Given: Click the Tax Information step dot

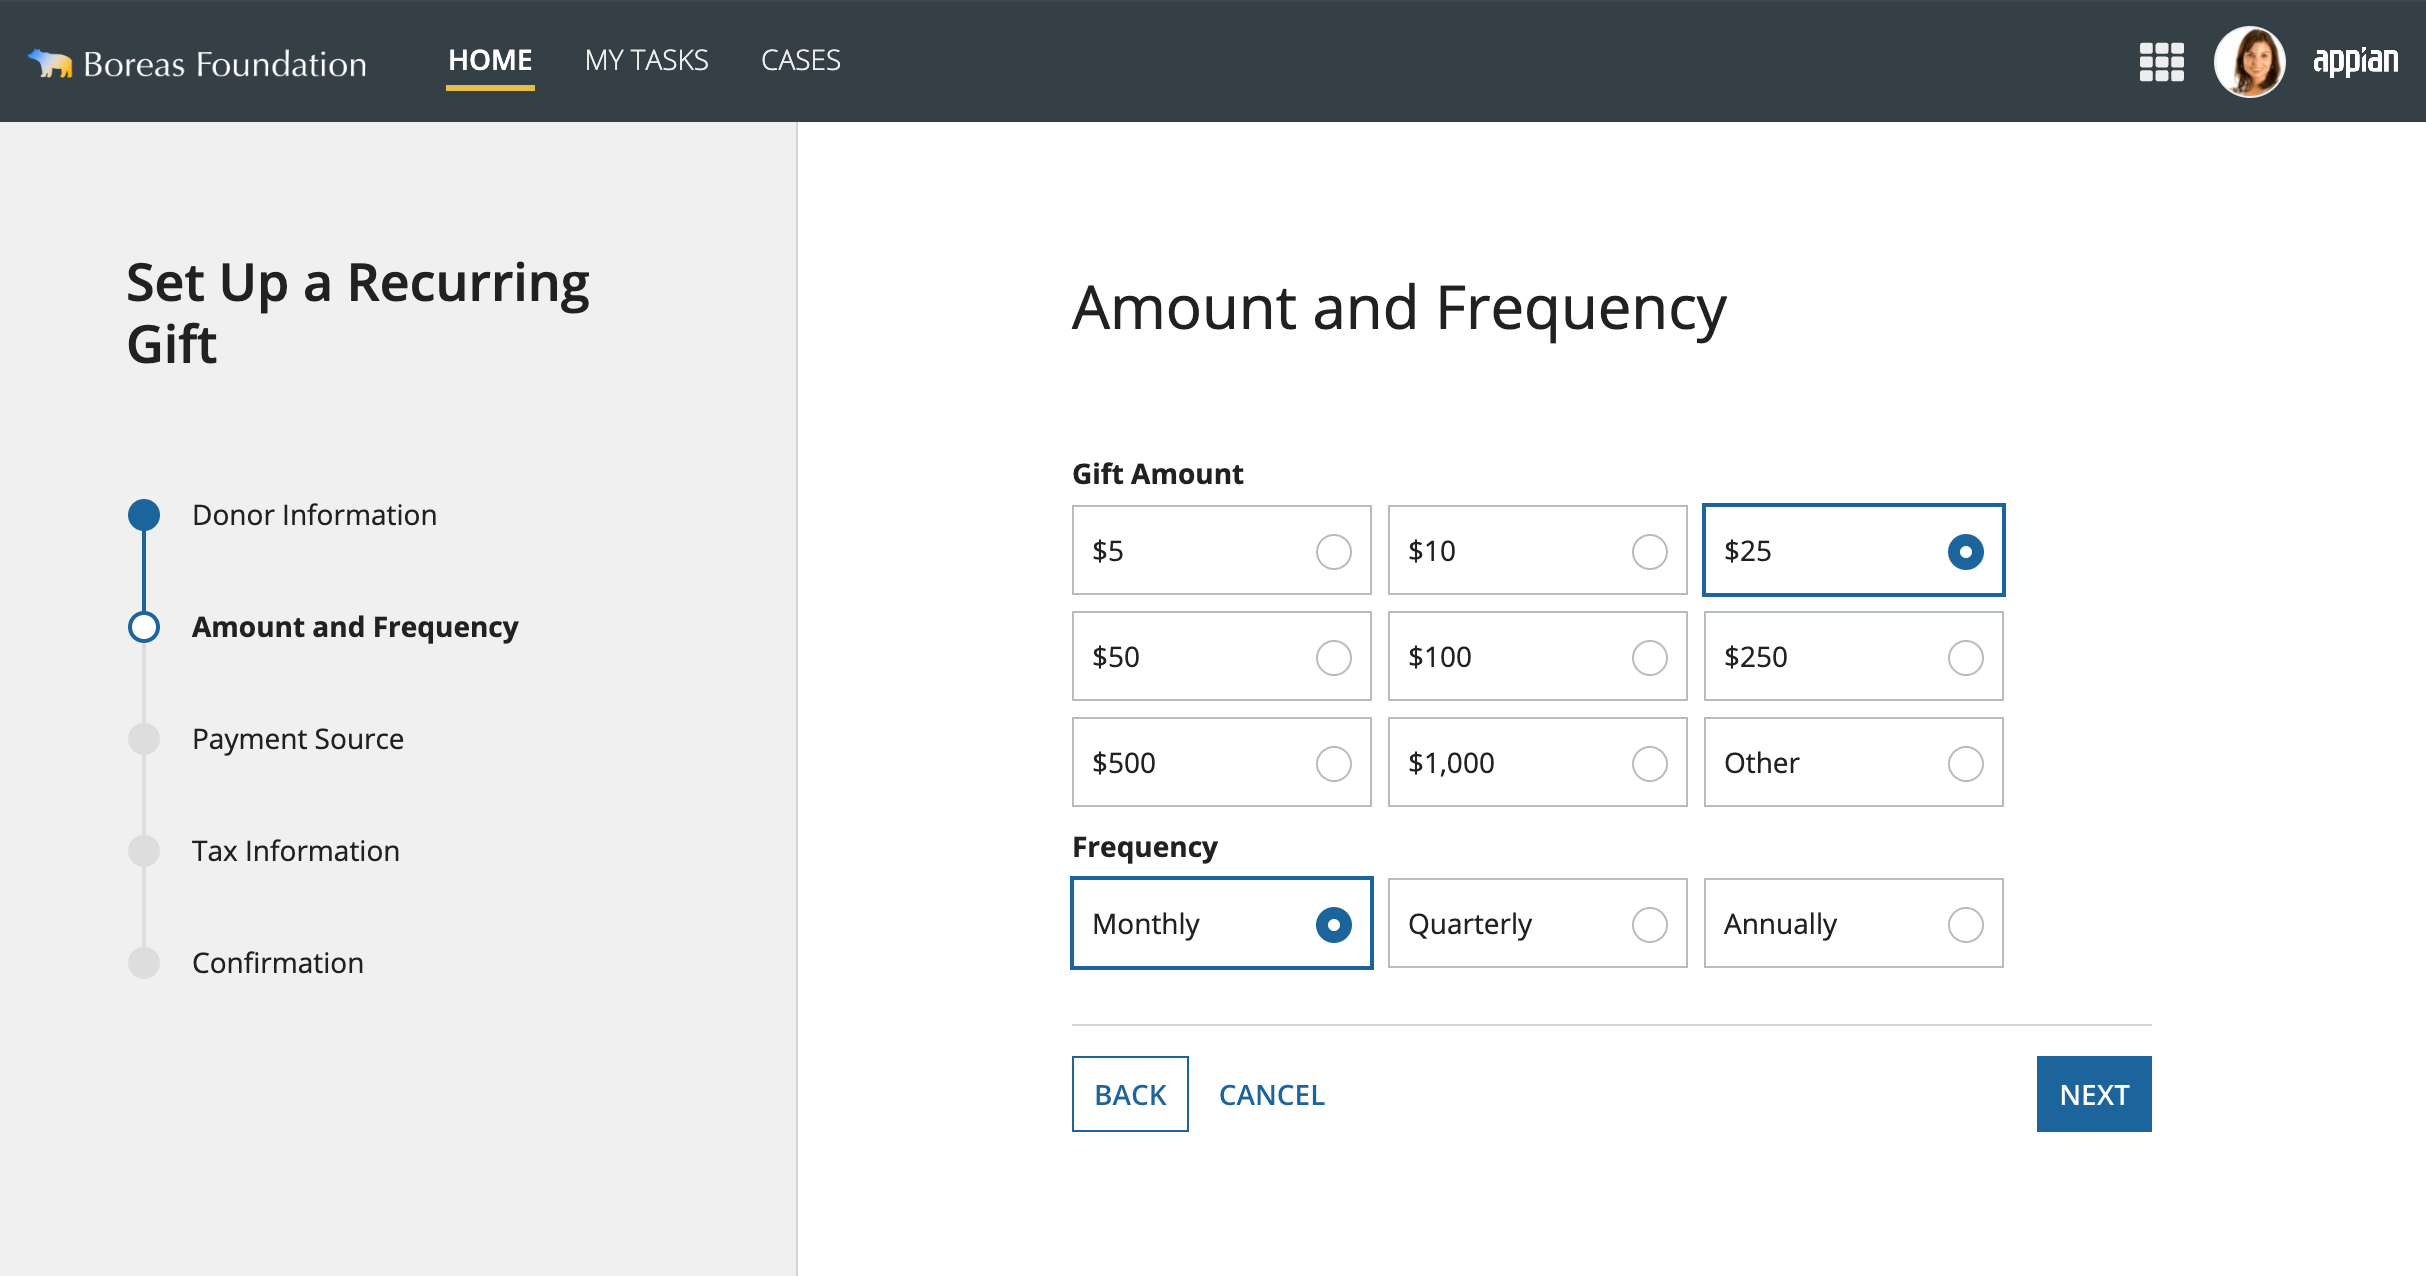Looking at the screenshot, I should tap(144, 851).
